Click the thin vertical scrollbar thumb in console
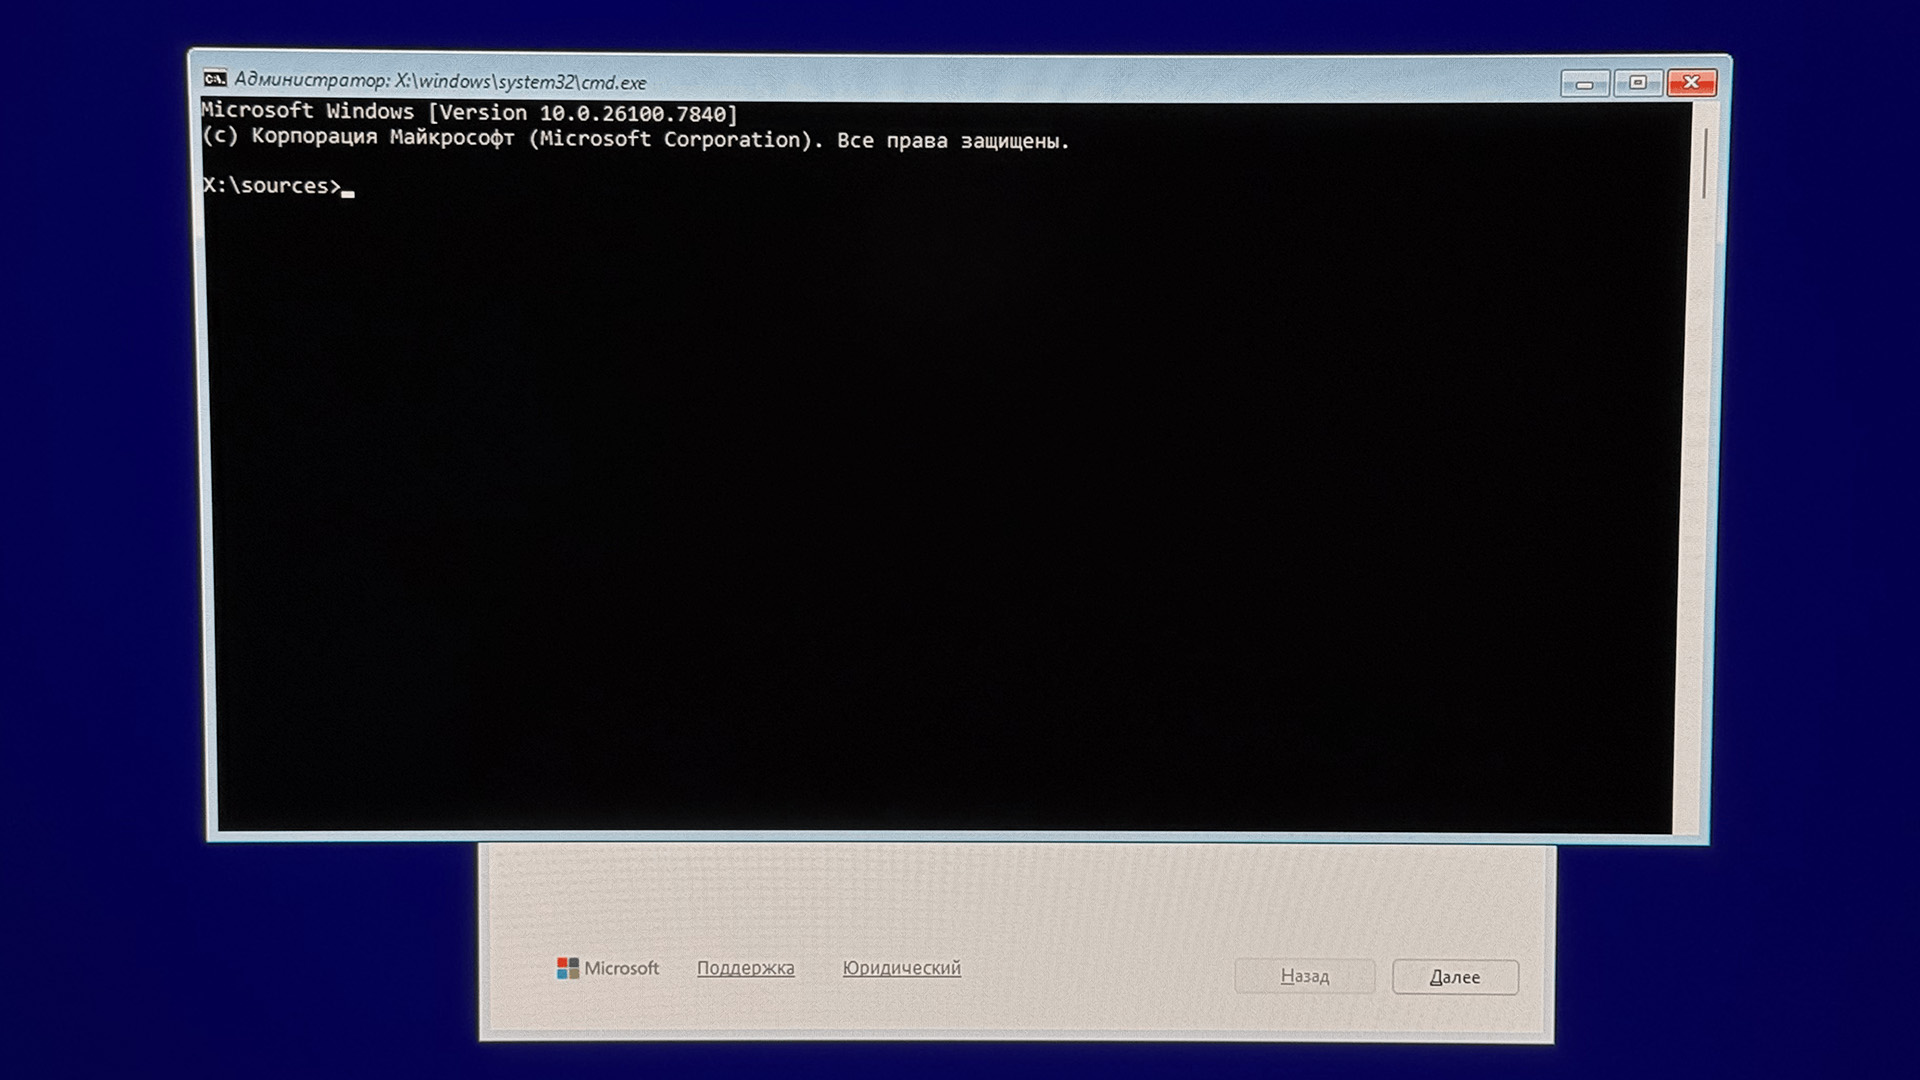The height and width of the screenshot is (1080, 1920). pos(1704,163)
